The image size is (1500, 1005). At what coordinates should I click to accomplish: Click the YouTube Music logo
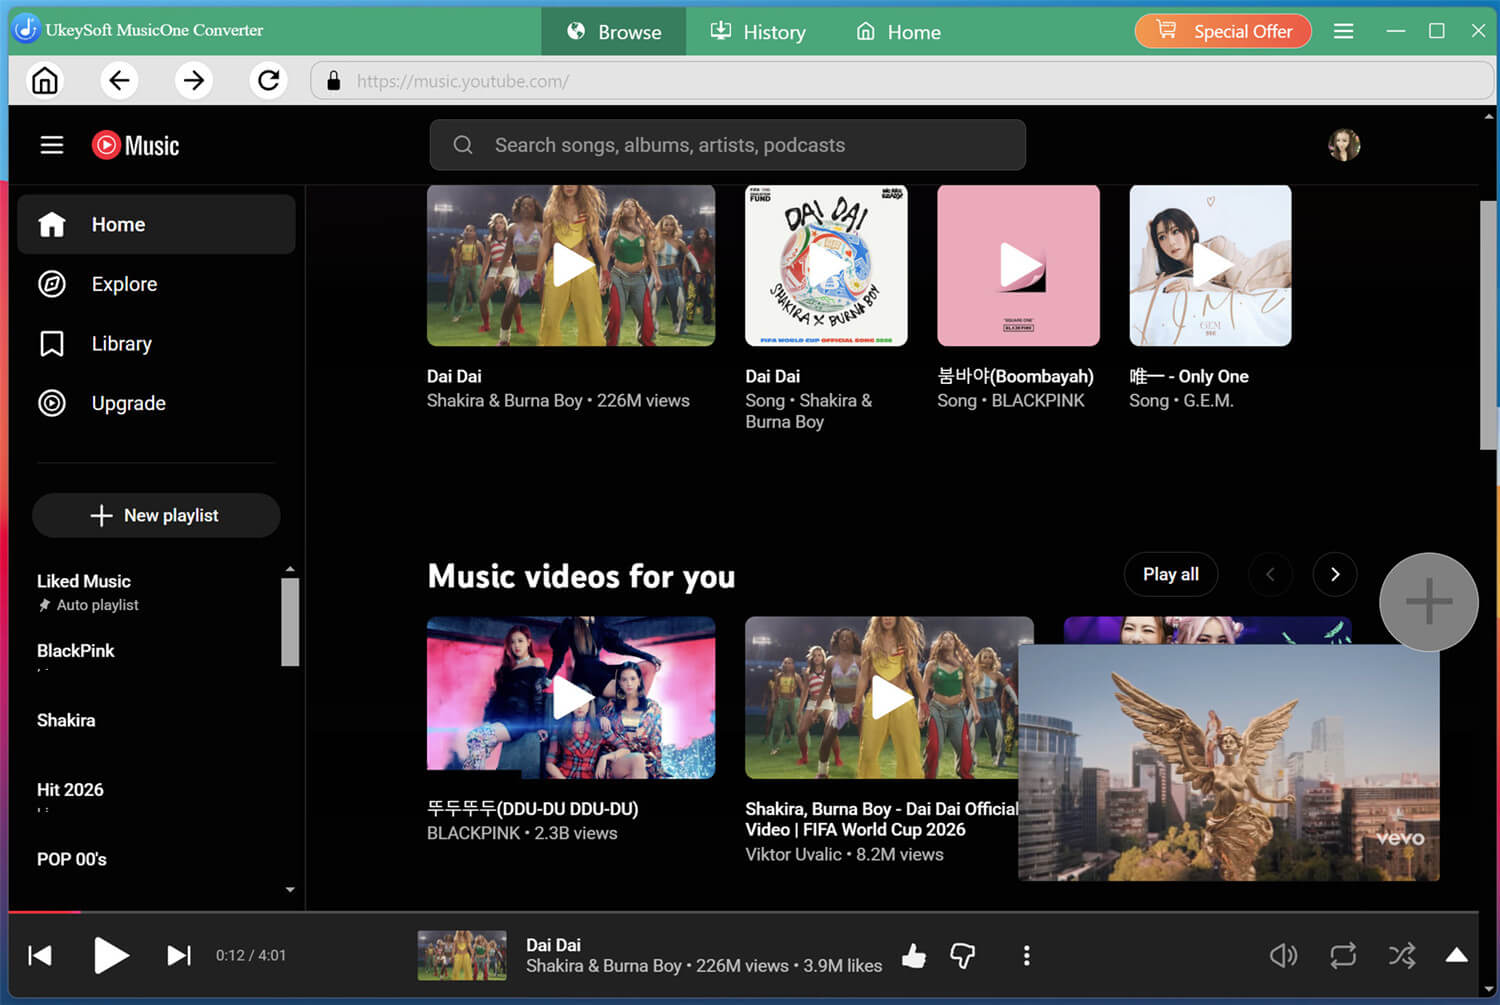click(135, 145)
